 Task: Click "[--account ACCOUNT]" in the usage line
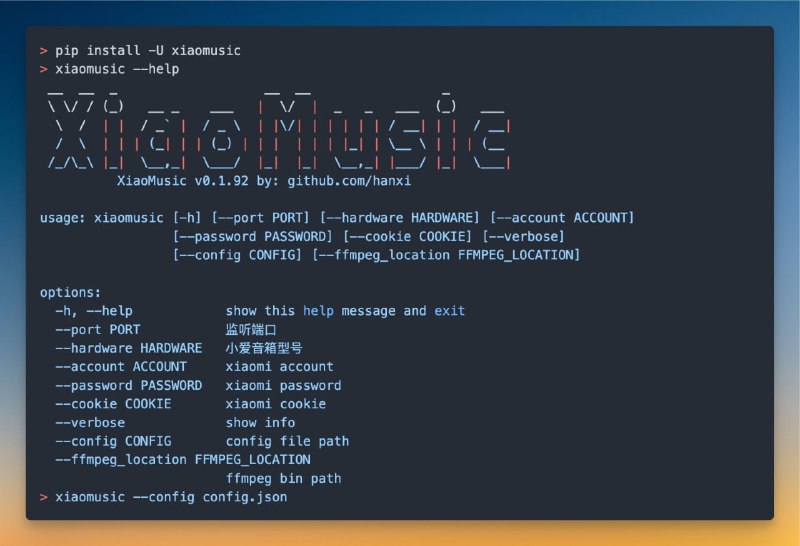click(562, 217)
